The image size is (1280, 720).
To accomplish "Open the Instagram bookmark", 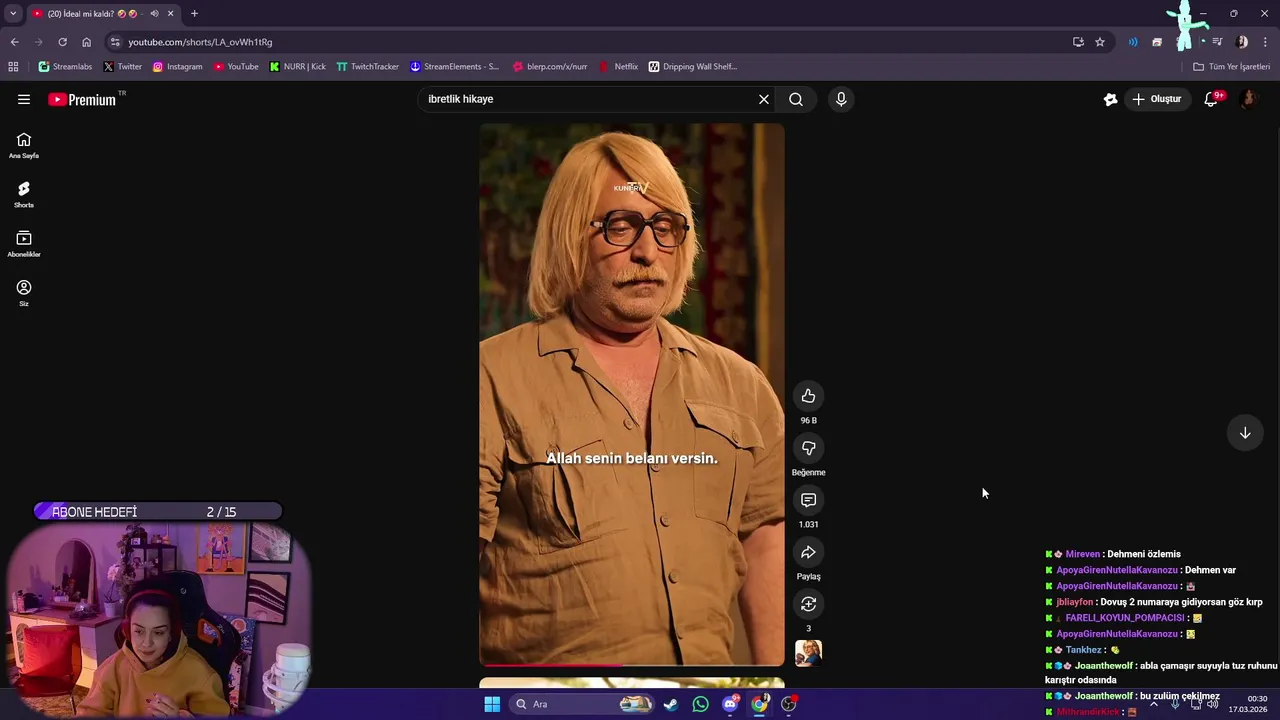I will (x=177, y=67).
